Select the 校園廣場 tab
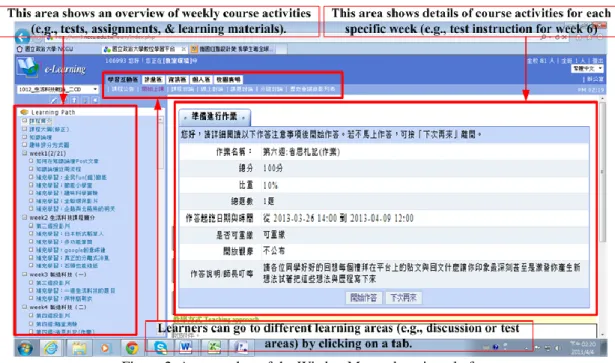615x363 pixels. 228,80
